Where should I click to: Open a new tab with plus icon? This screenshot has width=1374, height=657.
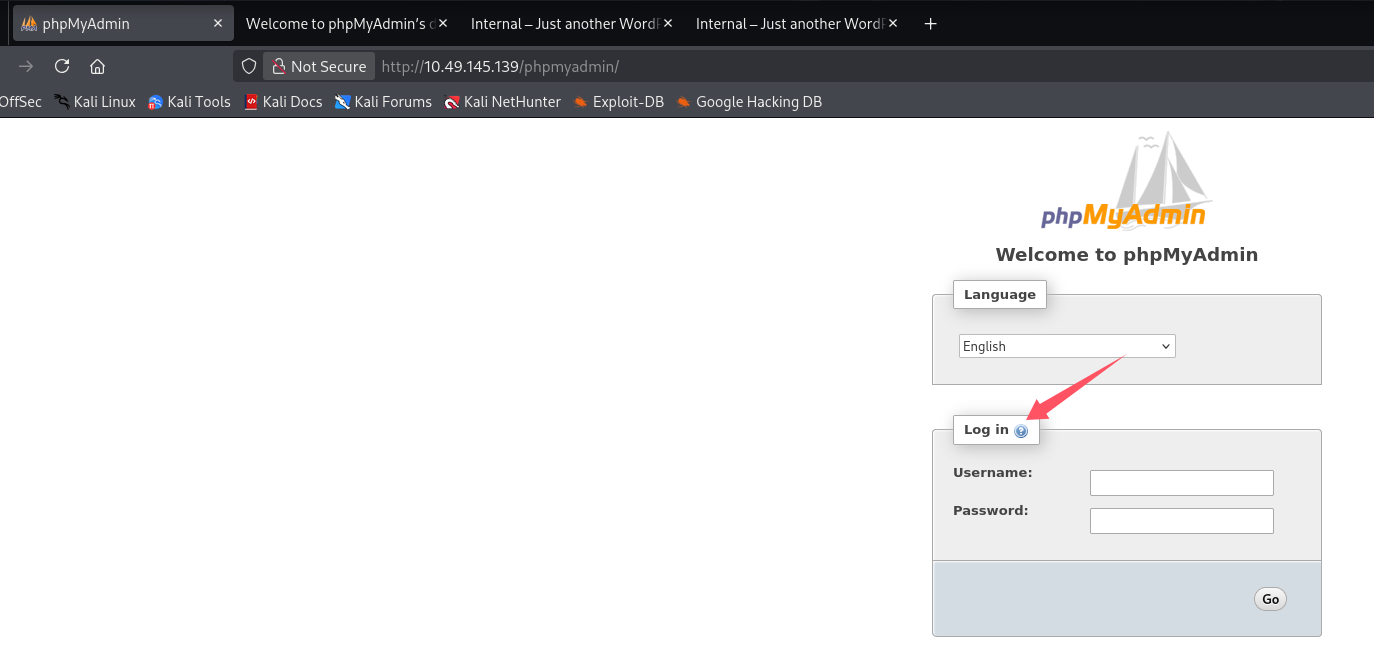pos(930,24)
